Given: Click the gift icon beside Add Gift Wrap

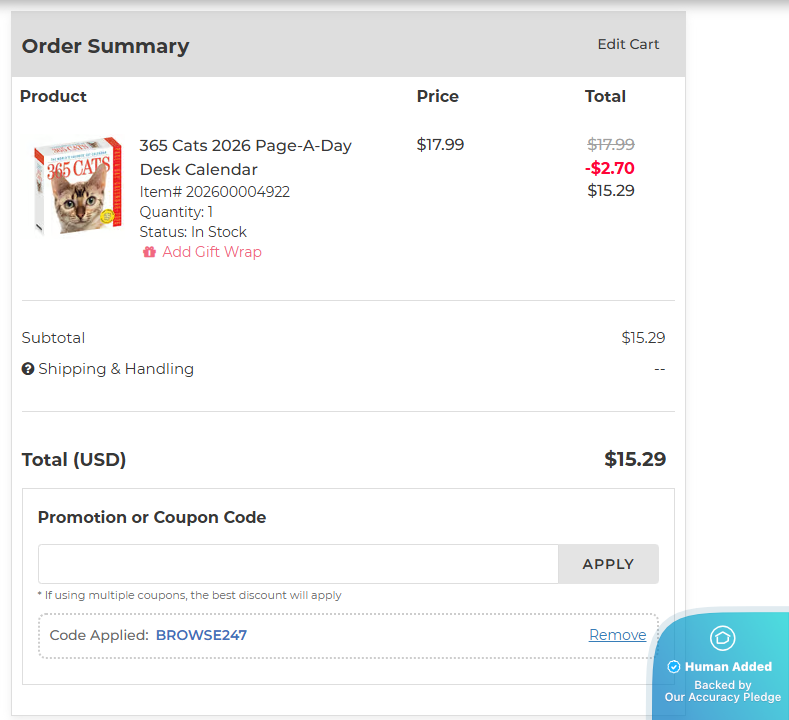Looking at the screenshot, I should [x=150, y=252].
